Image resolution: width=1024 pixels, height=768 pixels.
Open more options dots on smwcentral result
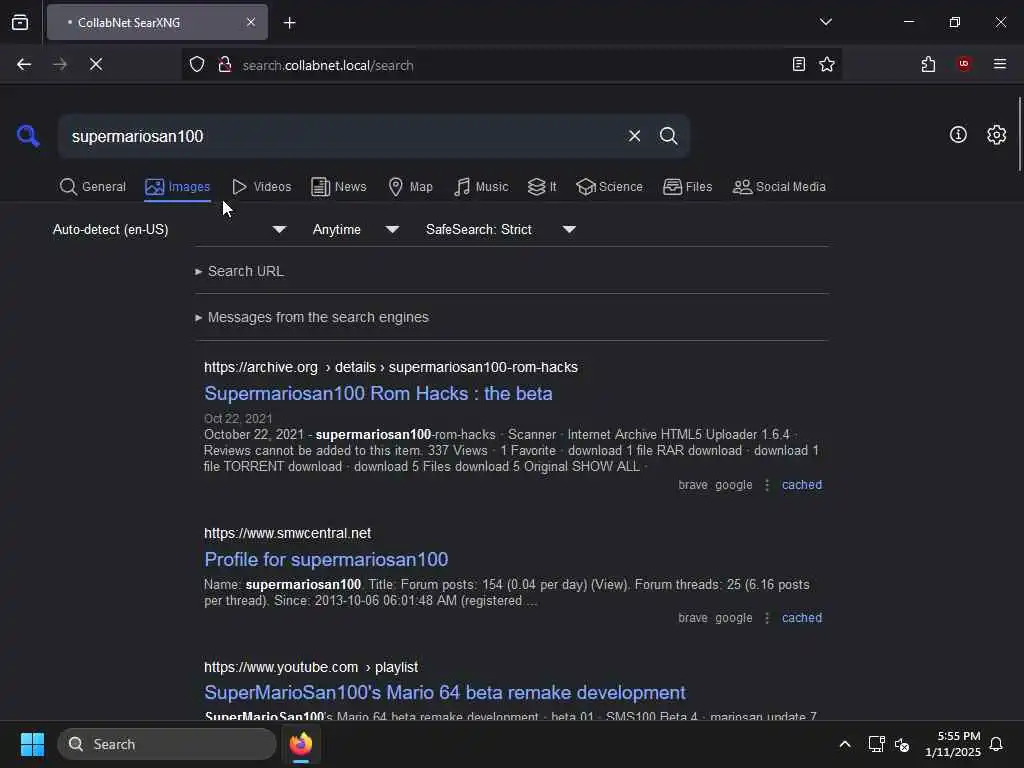[767, 618]
